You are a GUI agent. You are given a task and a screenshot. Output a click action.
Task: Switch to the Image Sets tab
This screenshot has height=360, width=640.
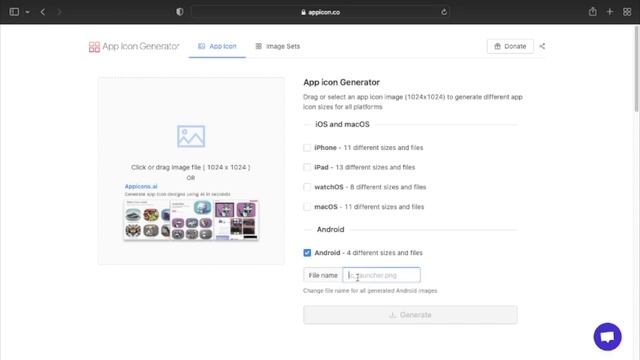pyautogui.click(x=278, y=47)
